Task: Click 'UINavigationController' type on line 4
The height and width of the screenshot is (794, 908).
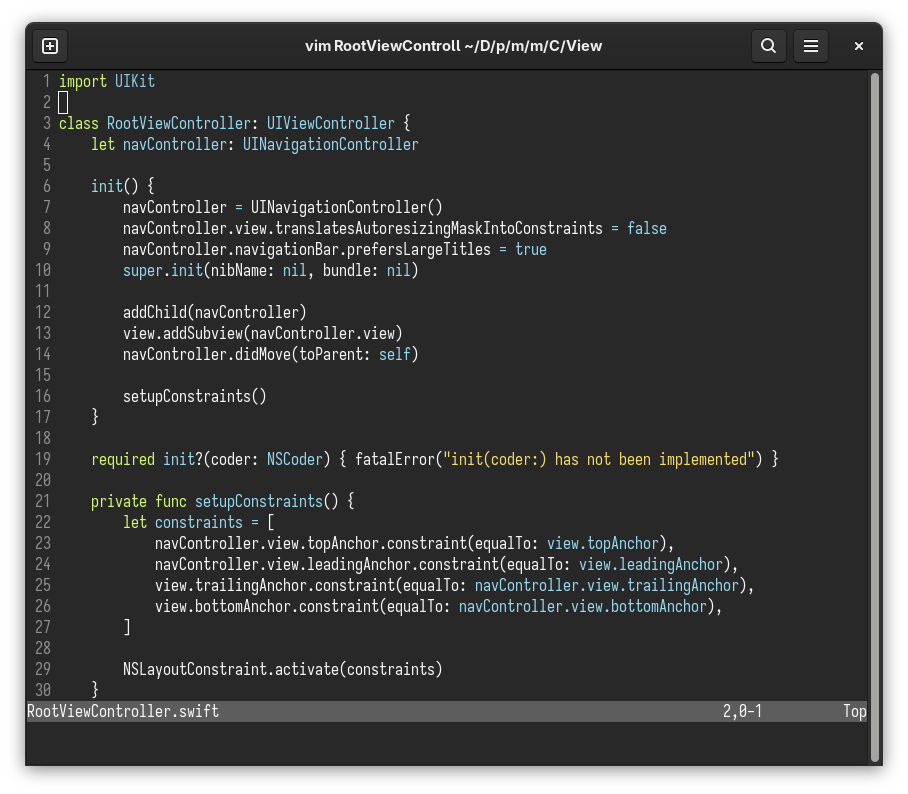Action: tap(330, 144)
